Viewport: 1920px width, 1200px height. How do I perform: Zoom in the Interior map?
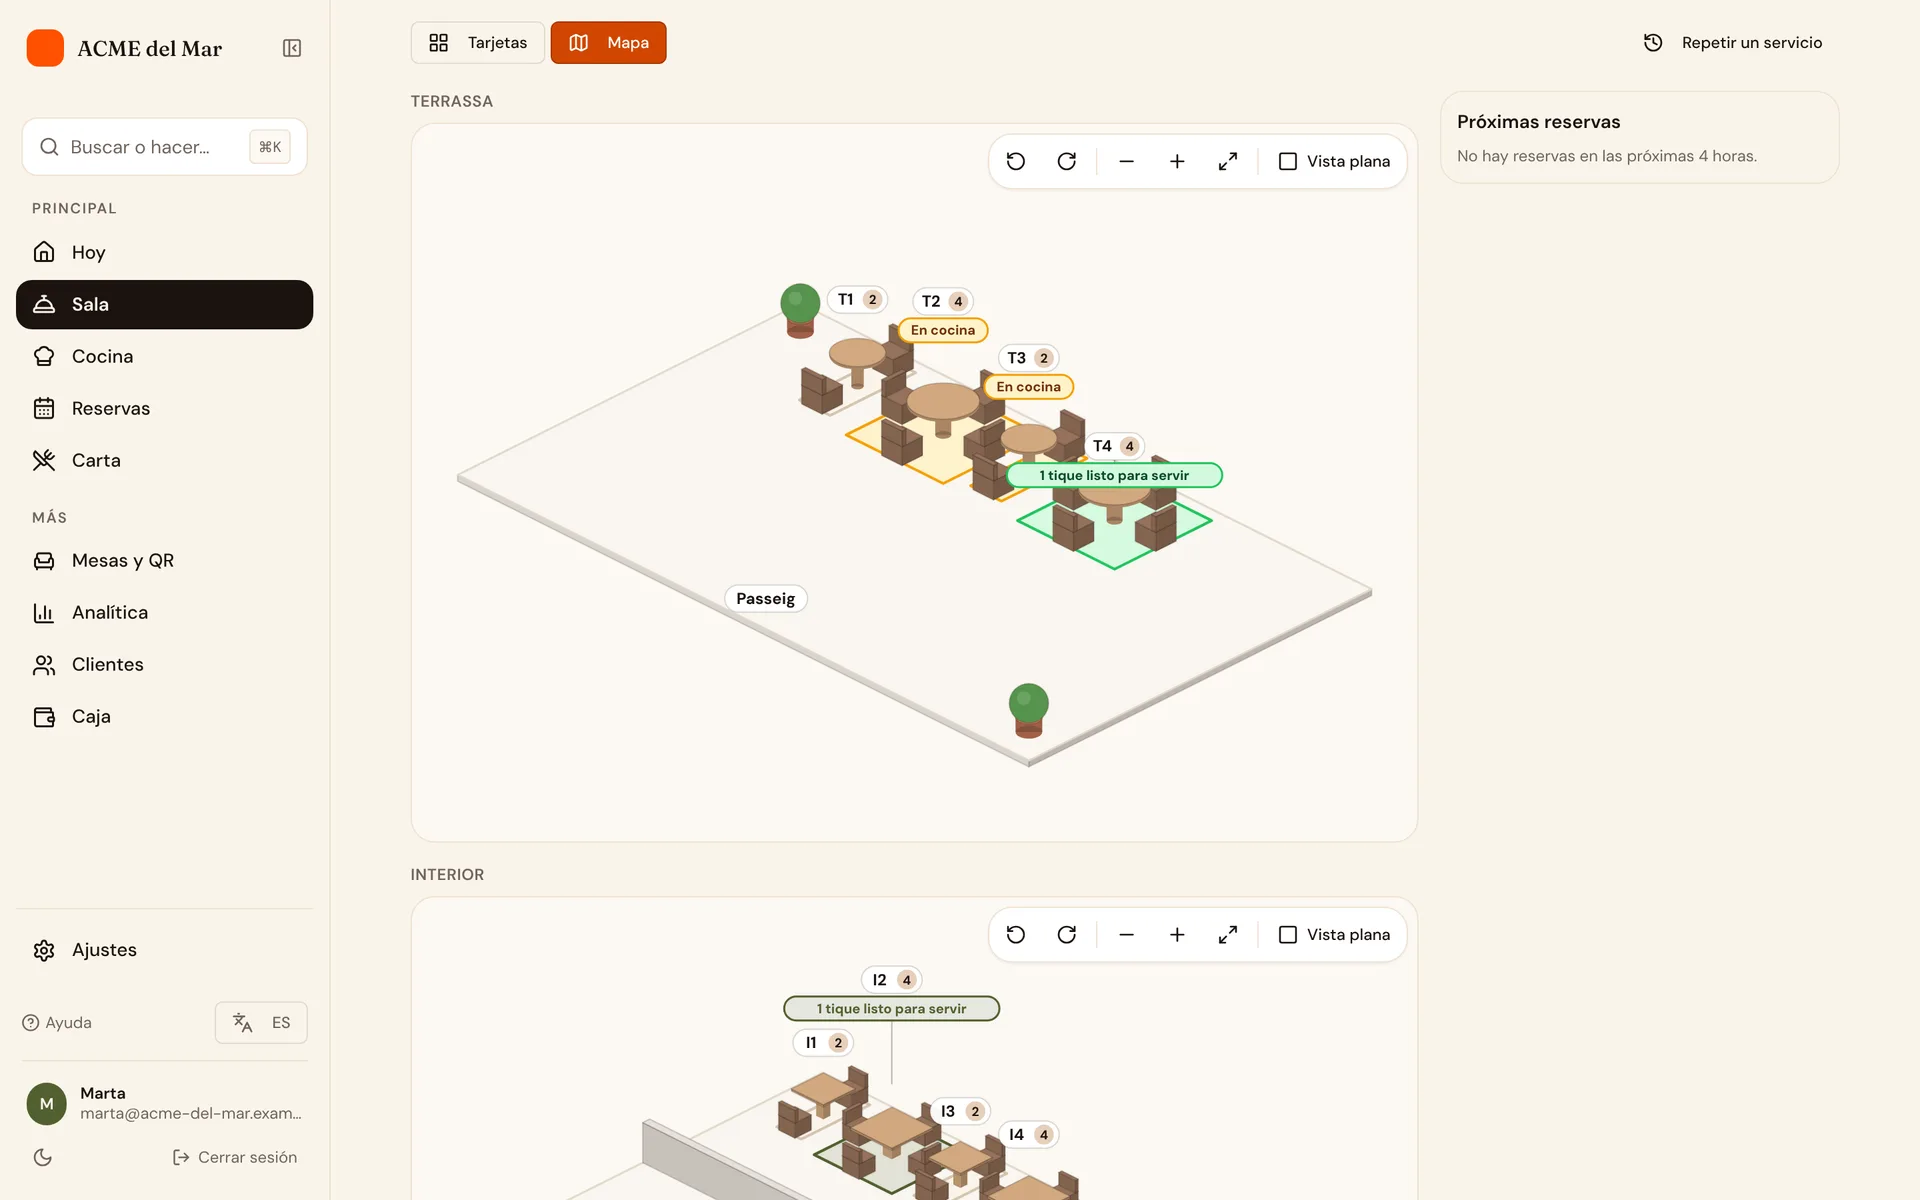pyautogui.click(x=1177, y=934)
